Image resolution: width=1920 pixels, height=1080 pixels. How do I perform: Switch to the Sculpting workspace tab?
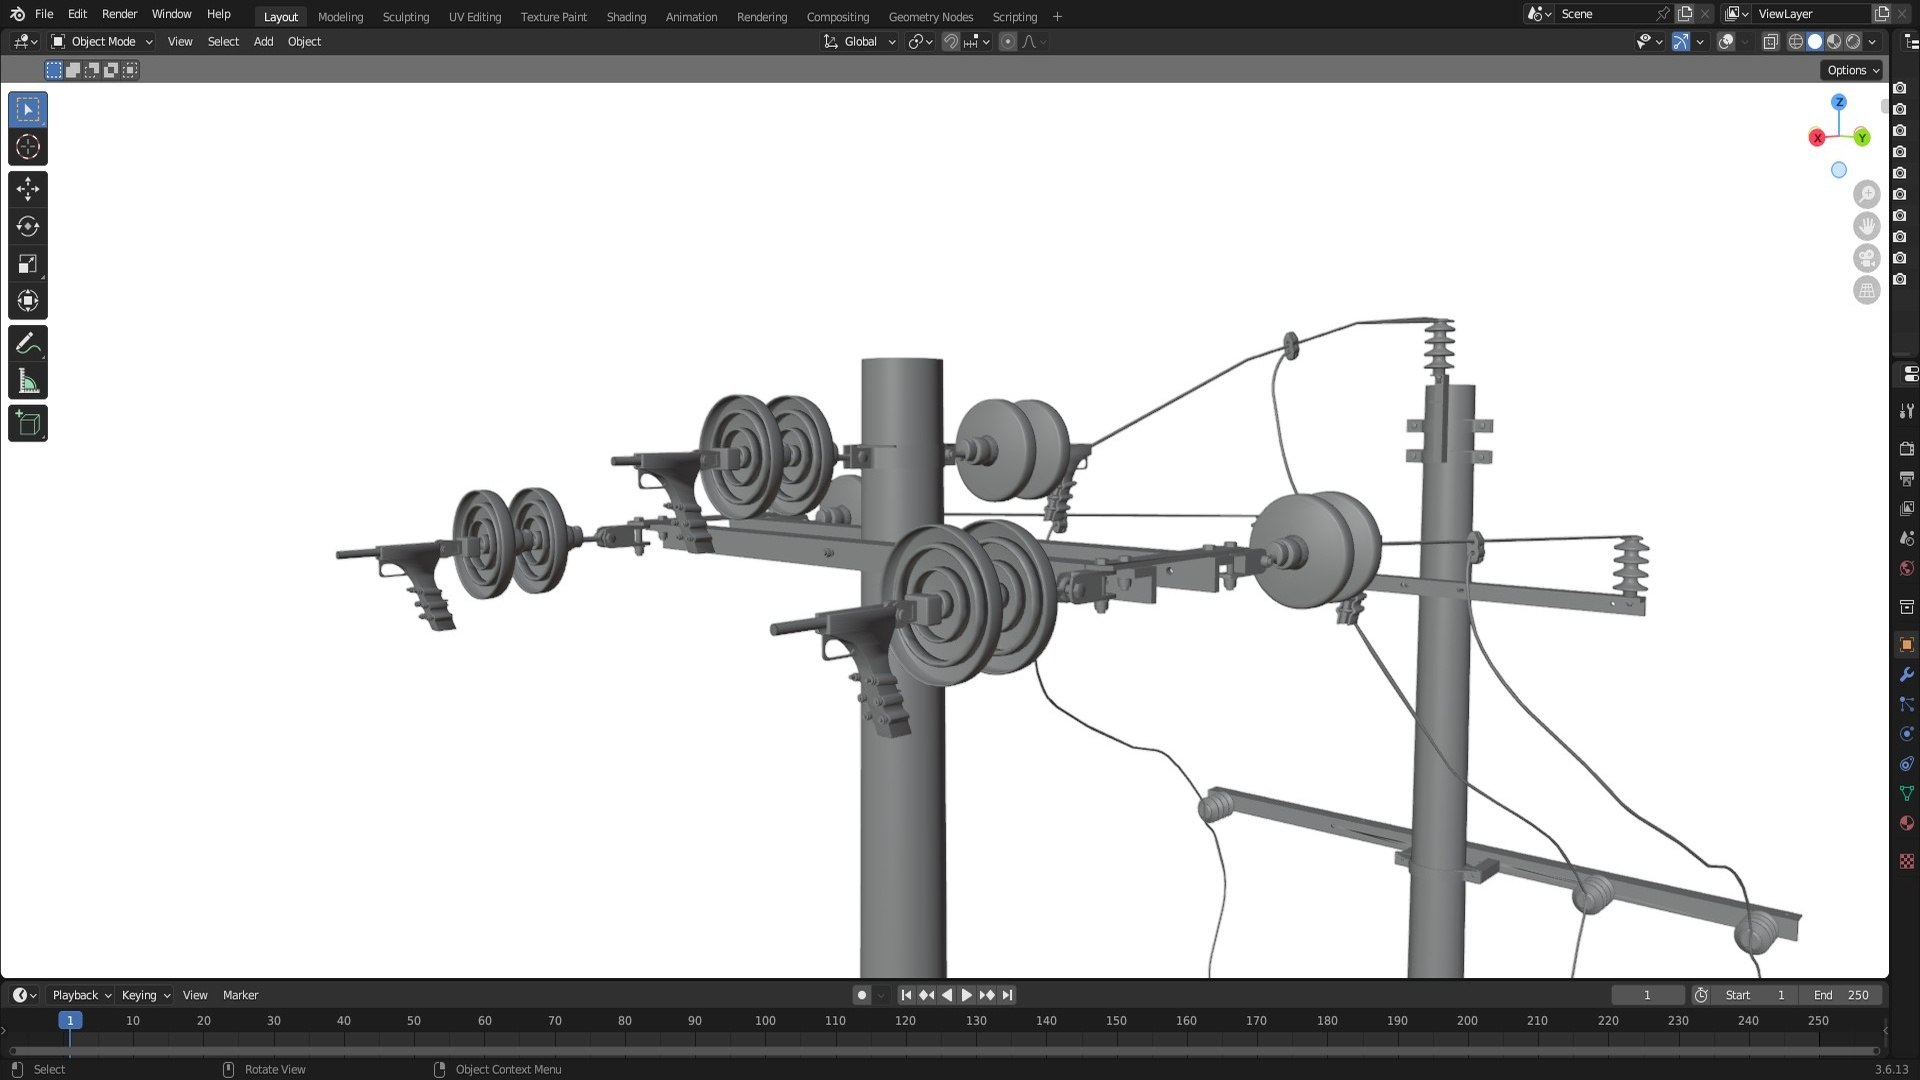(405, 17)
